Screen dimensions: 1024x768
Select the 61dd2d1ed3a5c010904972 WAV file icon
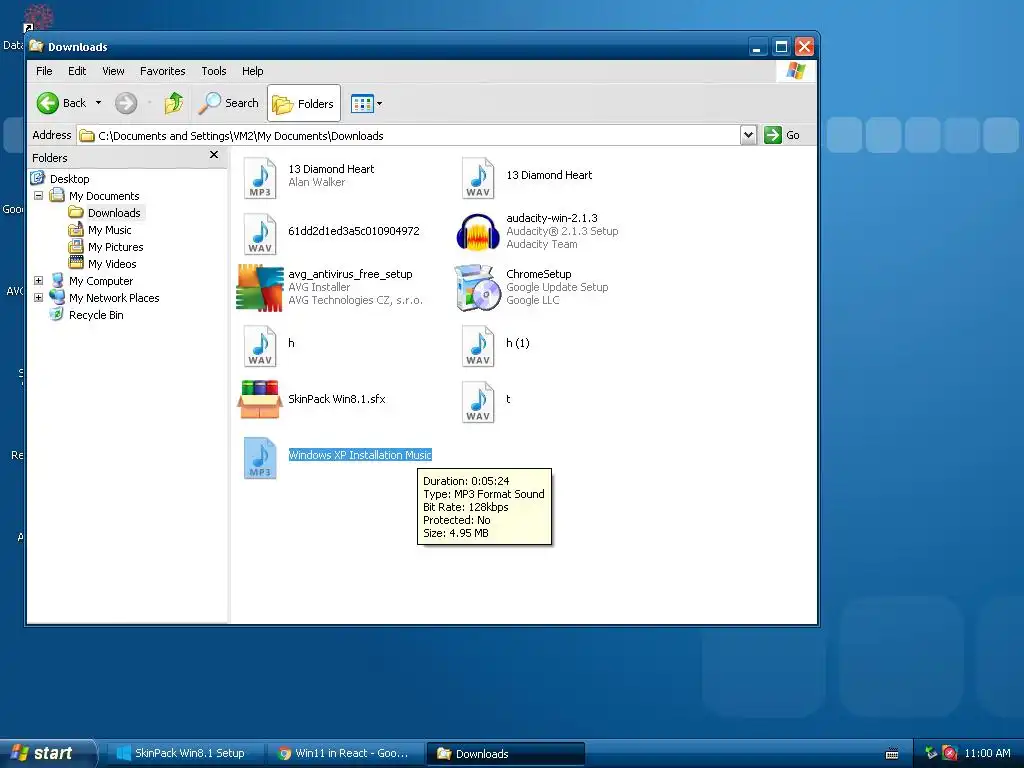pos(260,234)
